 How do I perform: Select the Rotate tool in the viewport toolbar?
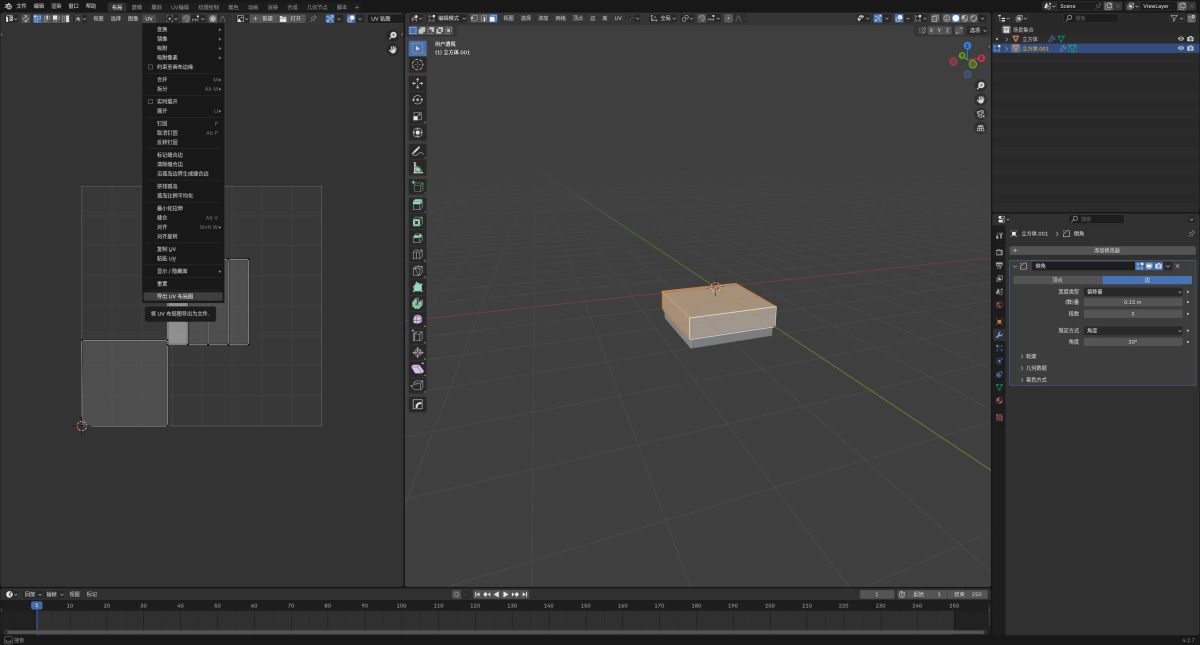(417, 99)
